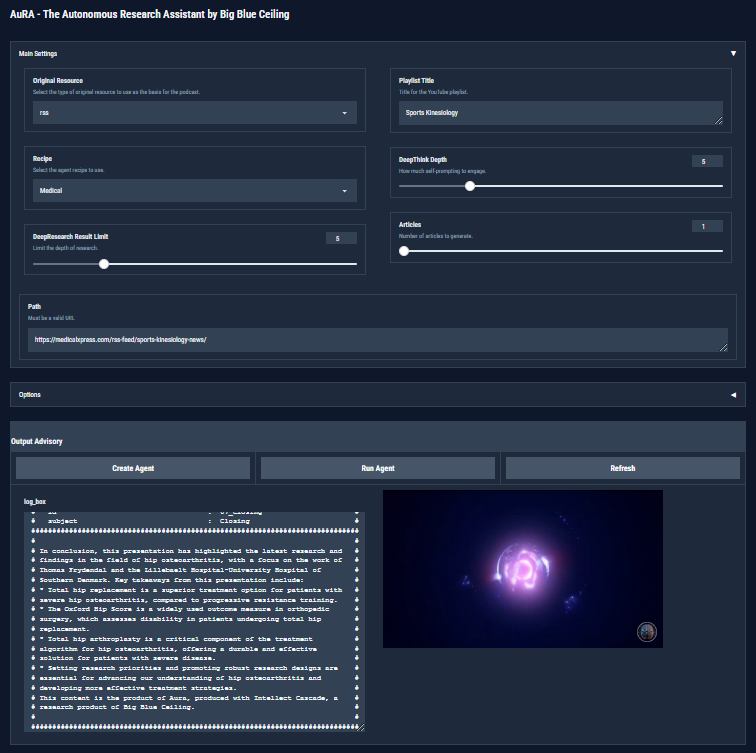Click the Refresh button
The height and width of the screenshot is (753, 756).
tap(622, 468)
